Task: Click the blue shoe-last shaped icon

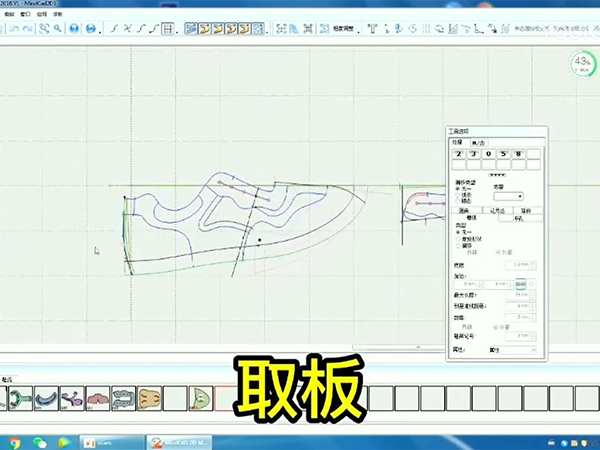Action: click(294, 29)
